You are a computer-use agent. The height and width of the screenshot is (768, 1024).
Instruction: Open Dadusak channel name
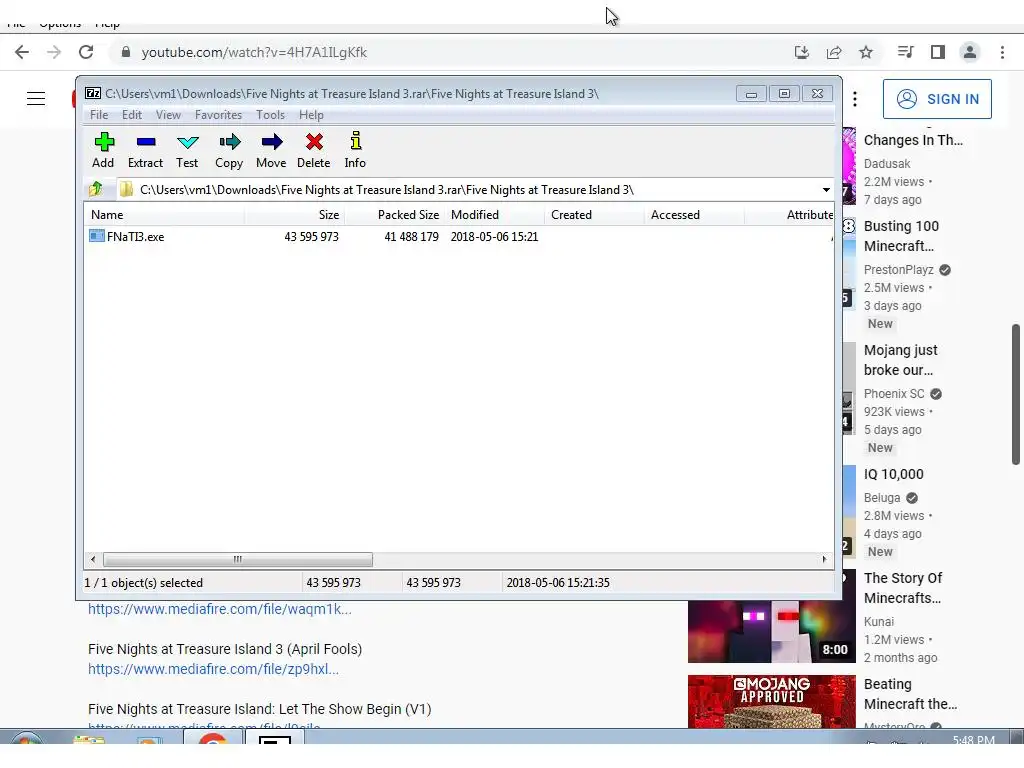click(x=887, y=164)
